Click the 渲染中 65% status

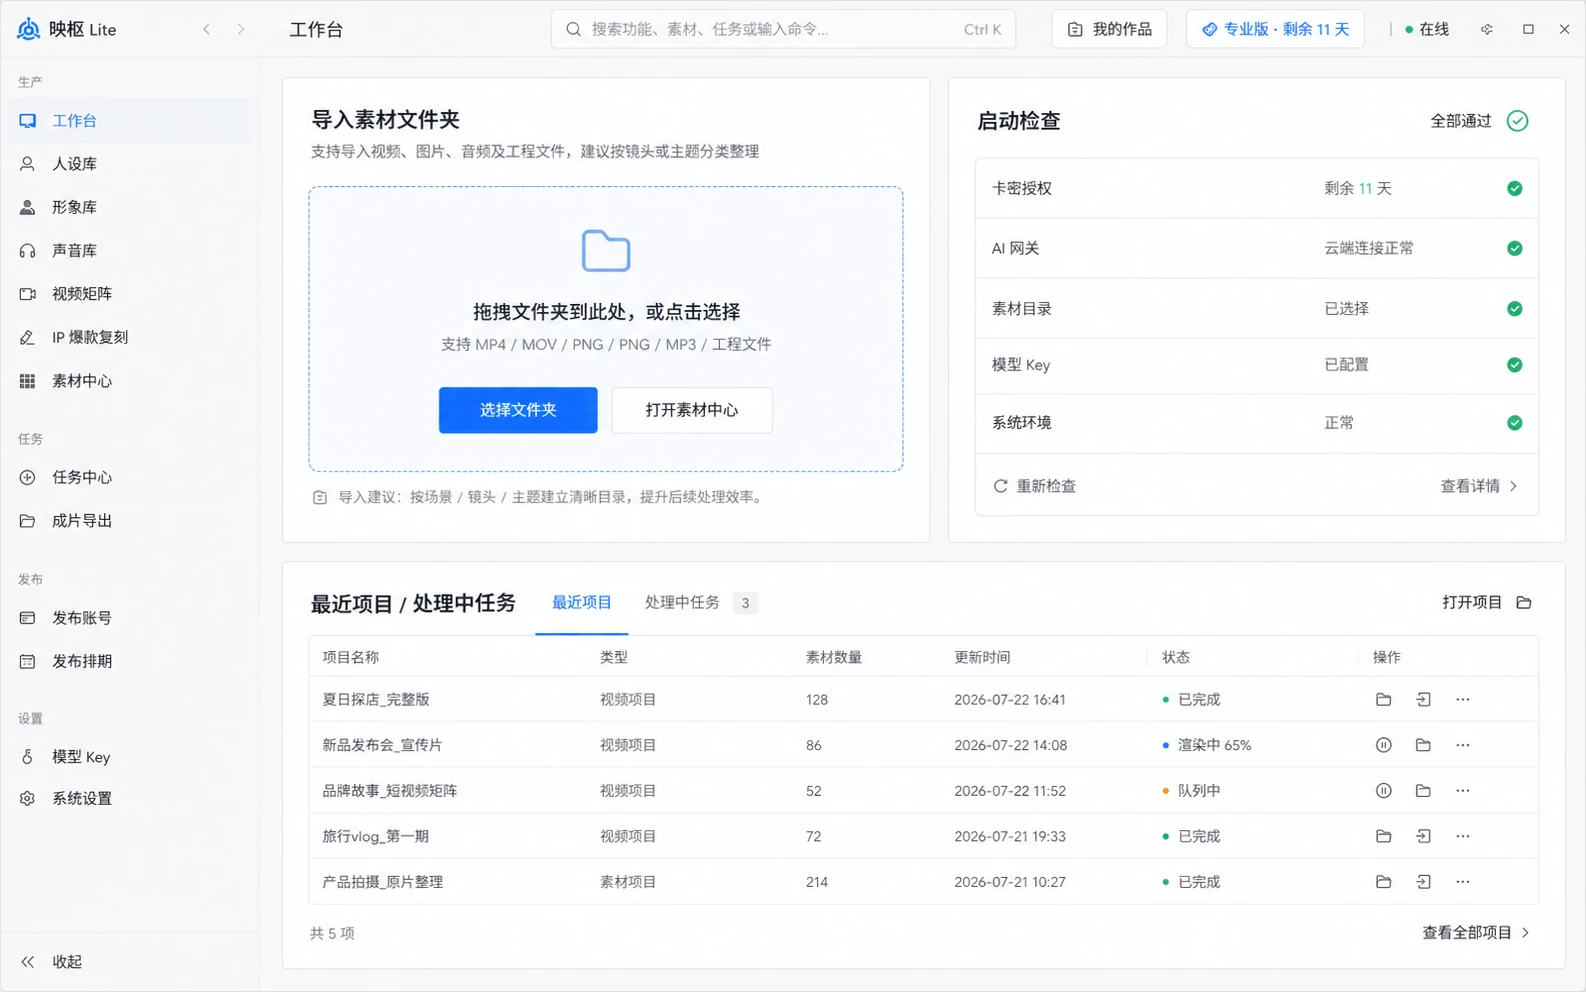click(x=1207, y=745)
